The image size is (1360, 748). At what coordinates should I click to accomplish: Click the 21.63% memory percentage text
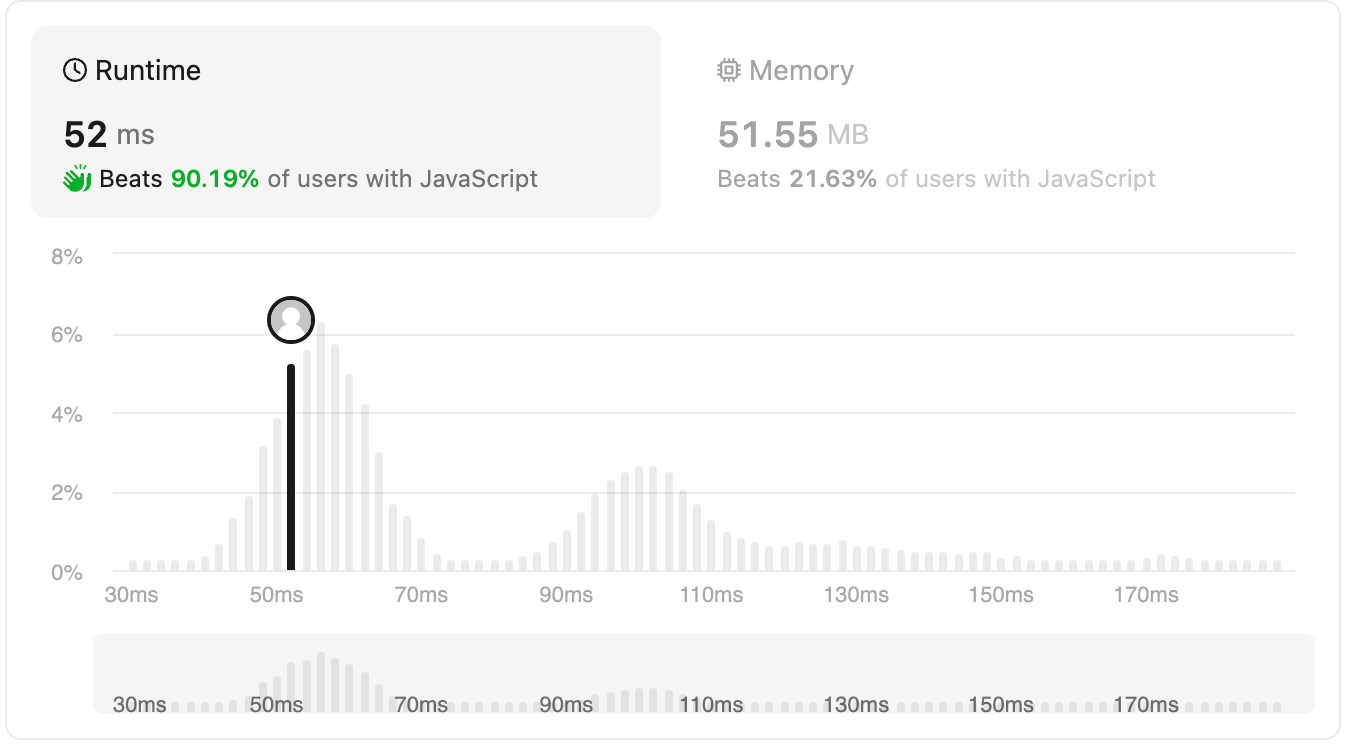833,179
